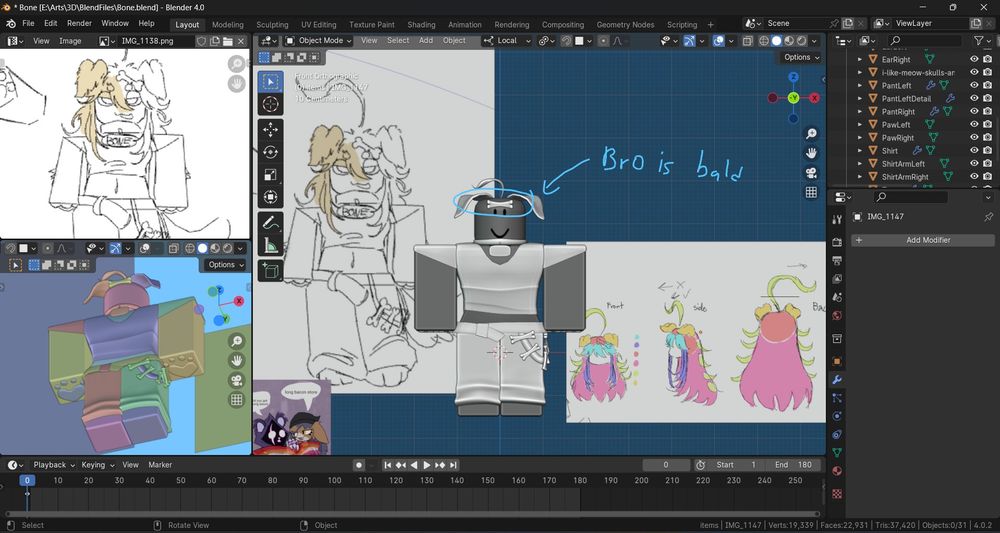Open the Object Mode dropdown
Screen dimensions: 1000x533
point(318,41)
